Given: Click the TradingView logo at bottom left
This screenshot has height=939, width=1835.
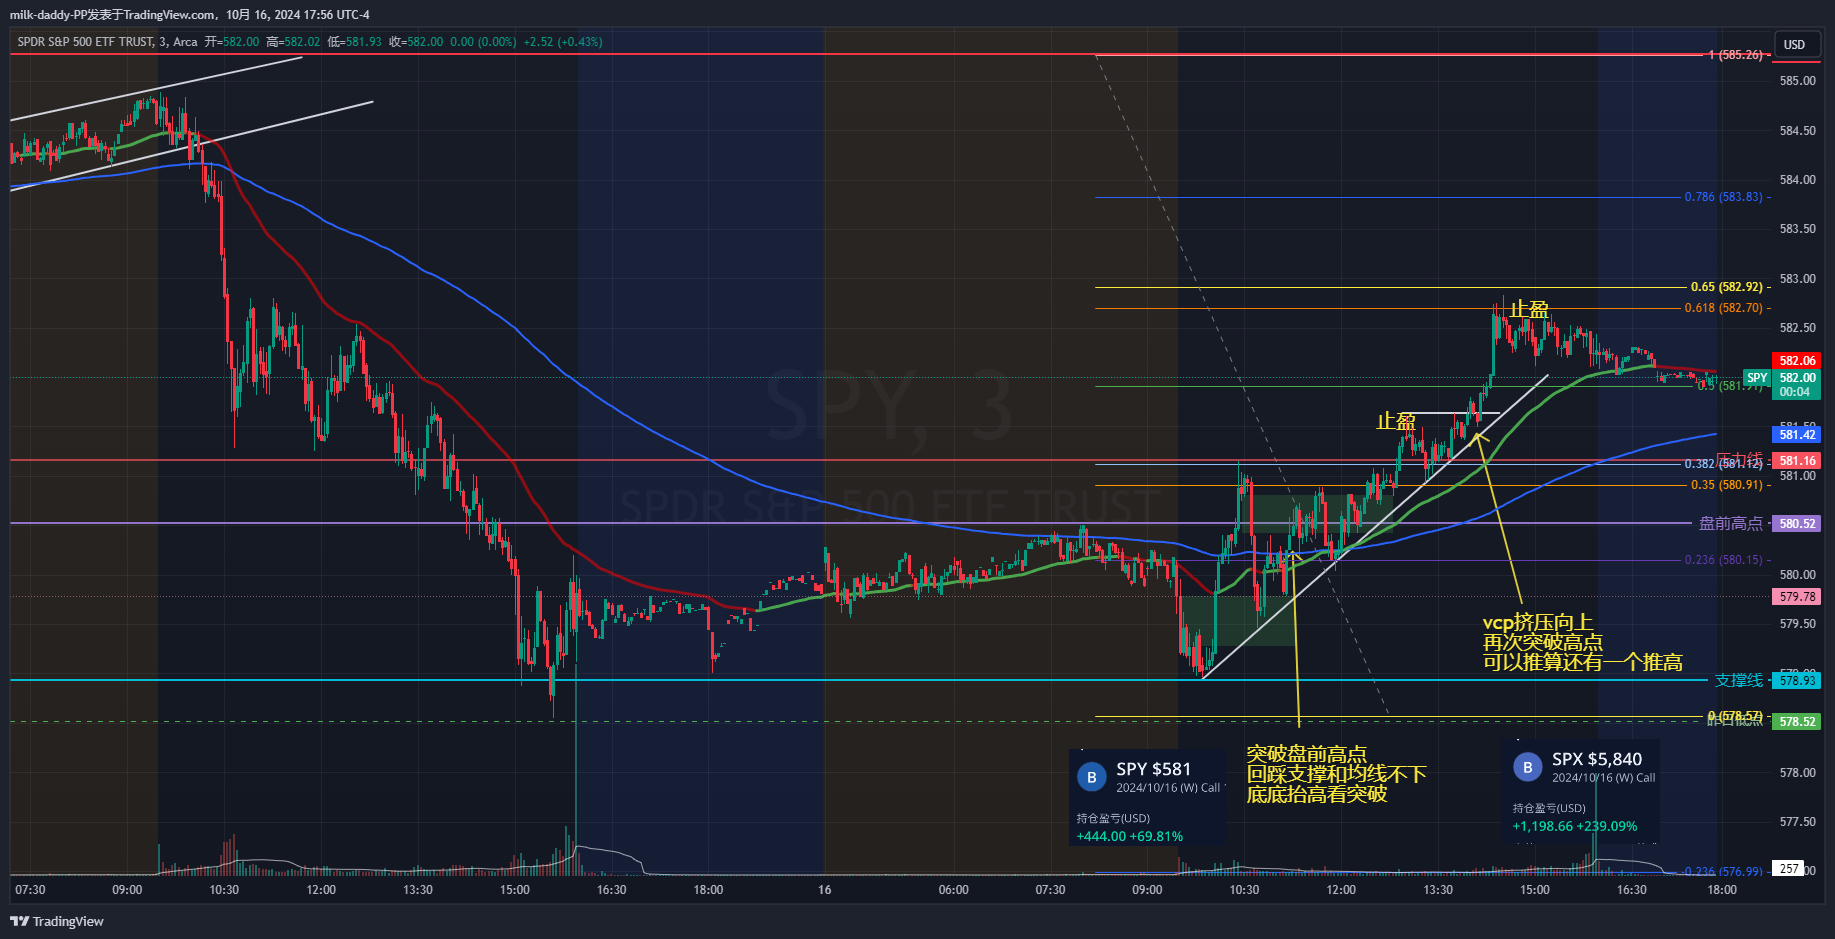Looking at the screenshot, I should tap(57, 921).
